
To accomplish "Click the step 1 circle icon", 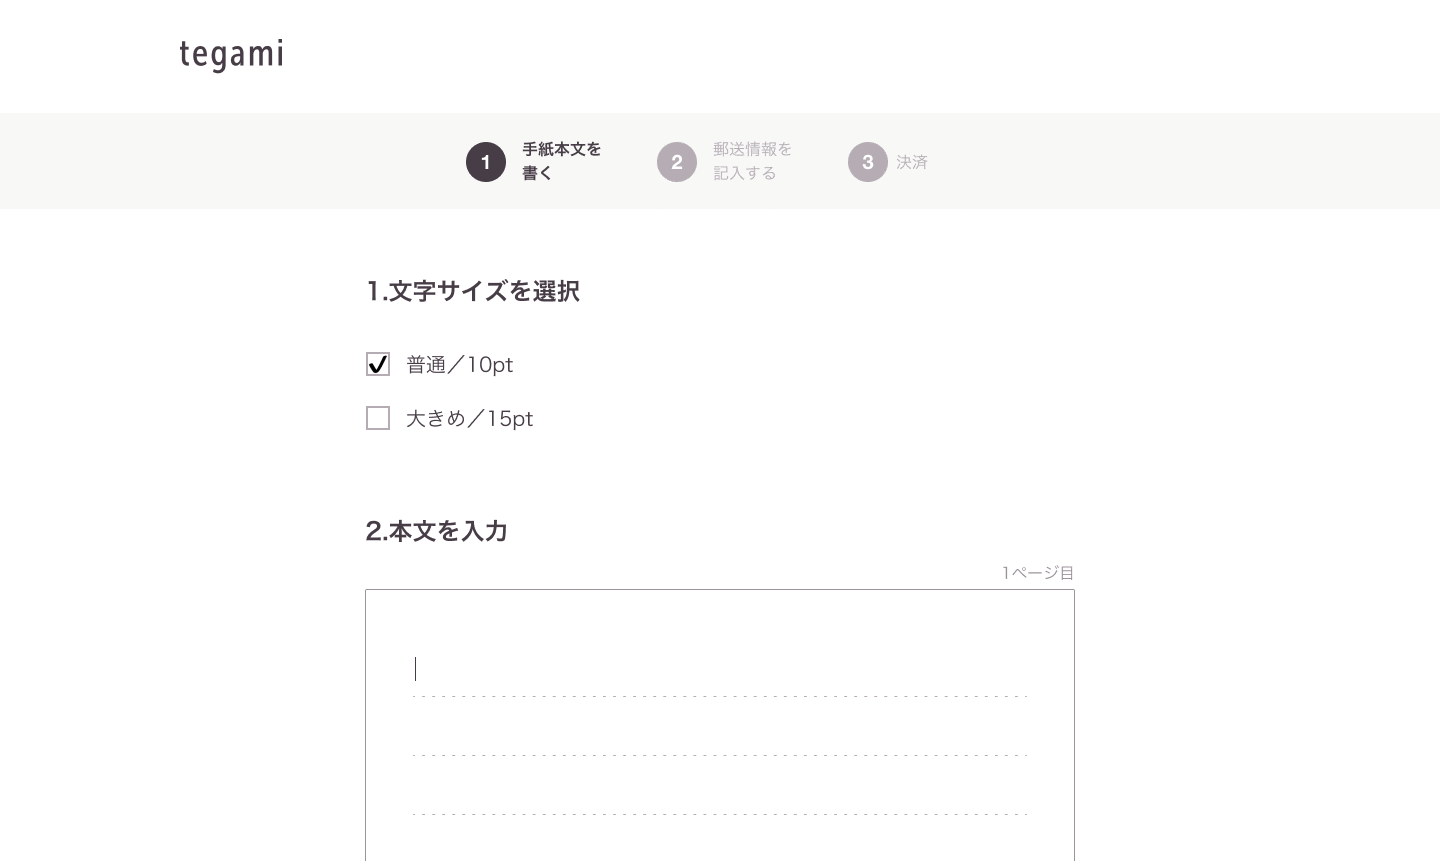I will pyautogui.click(x=486, y=162).
